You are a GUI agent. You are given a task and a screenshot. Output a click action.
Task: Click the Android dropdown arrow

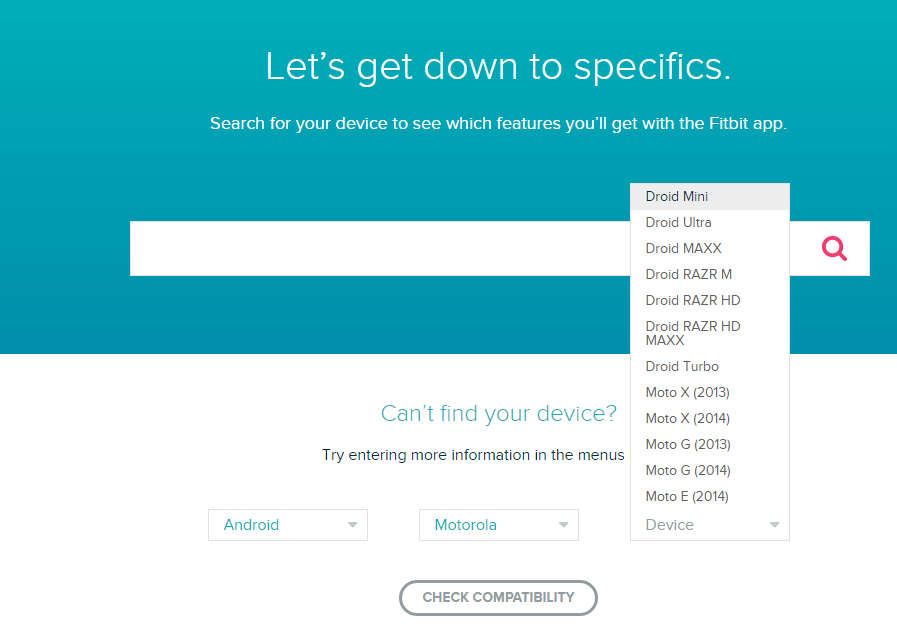coord(352,525)
